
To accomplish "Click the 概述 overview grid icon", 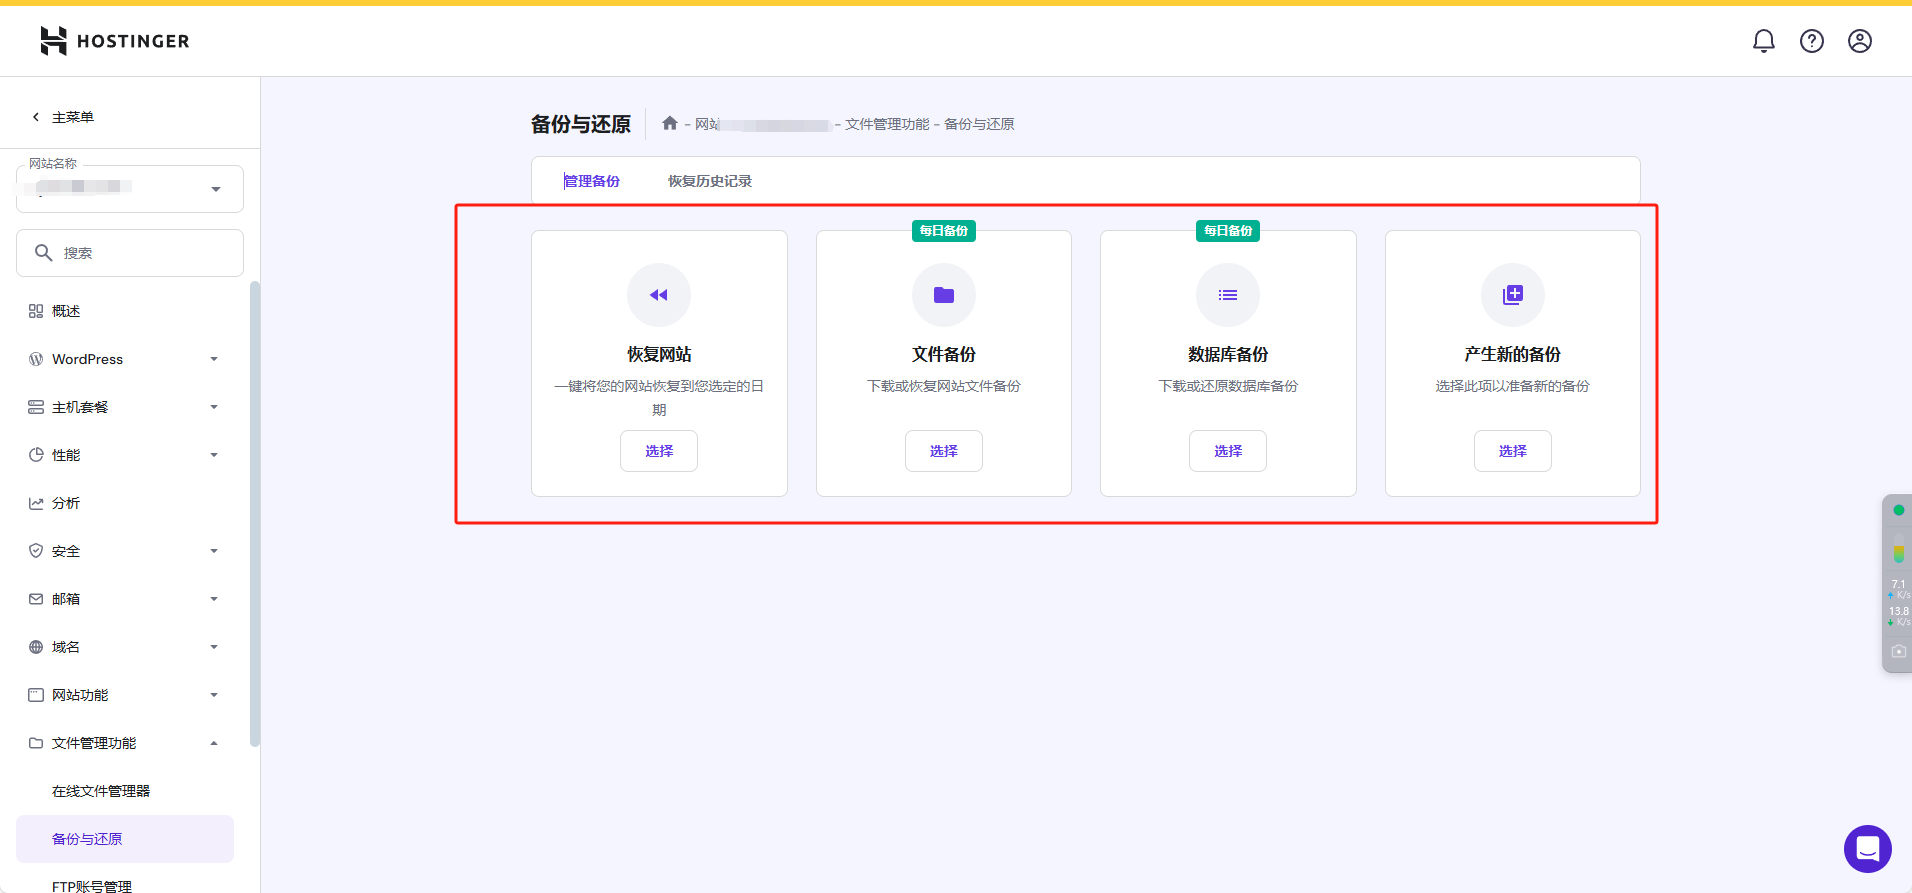I will pos(36,311).
